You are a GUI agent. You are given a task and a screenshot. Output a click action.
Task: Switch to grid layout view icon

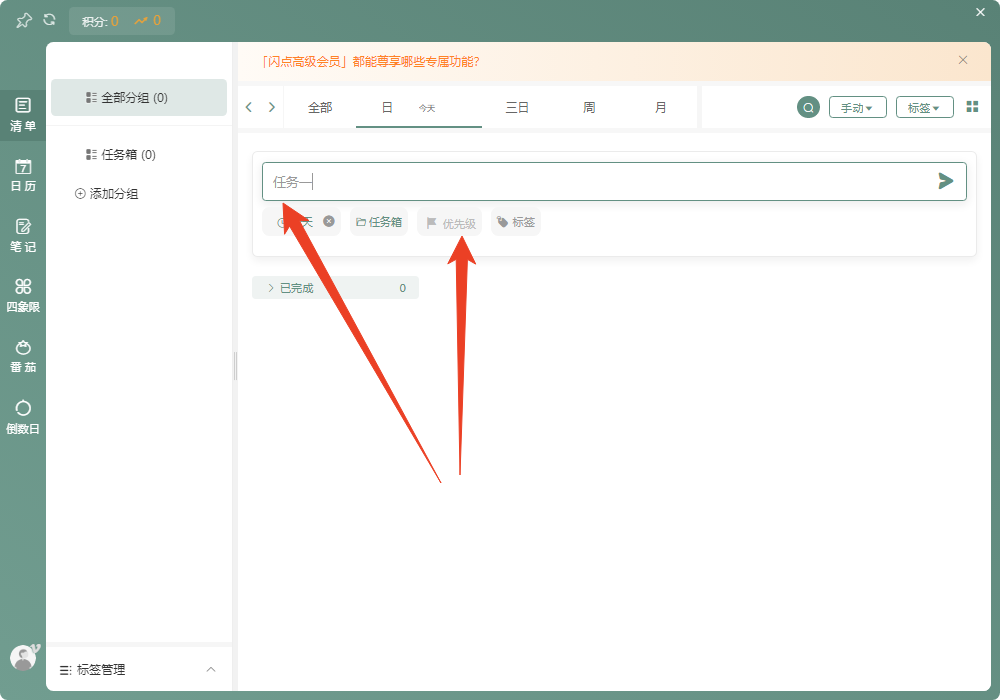coord(972,106)
